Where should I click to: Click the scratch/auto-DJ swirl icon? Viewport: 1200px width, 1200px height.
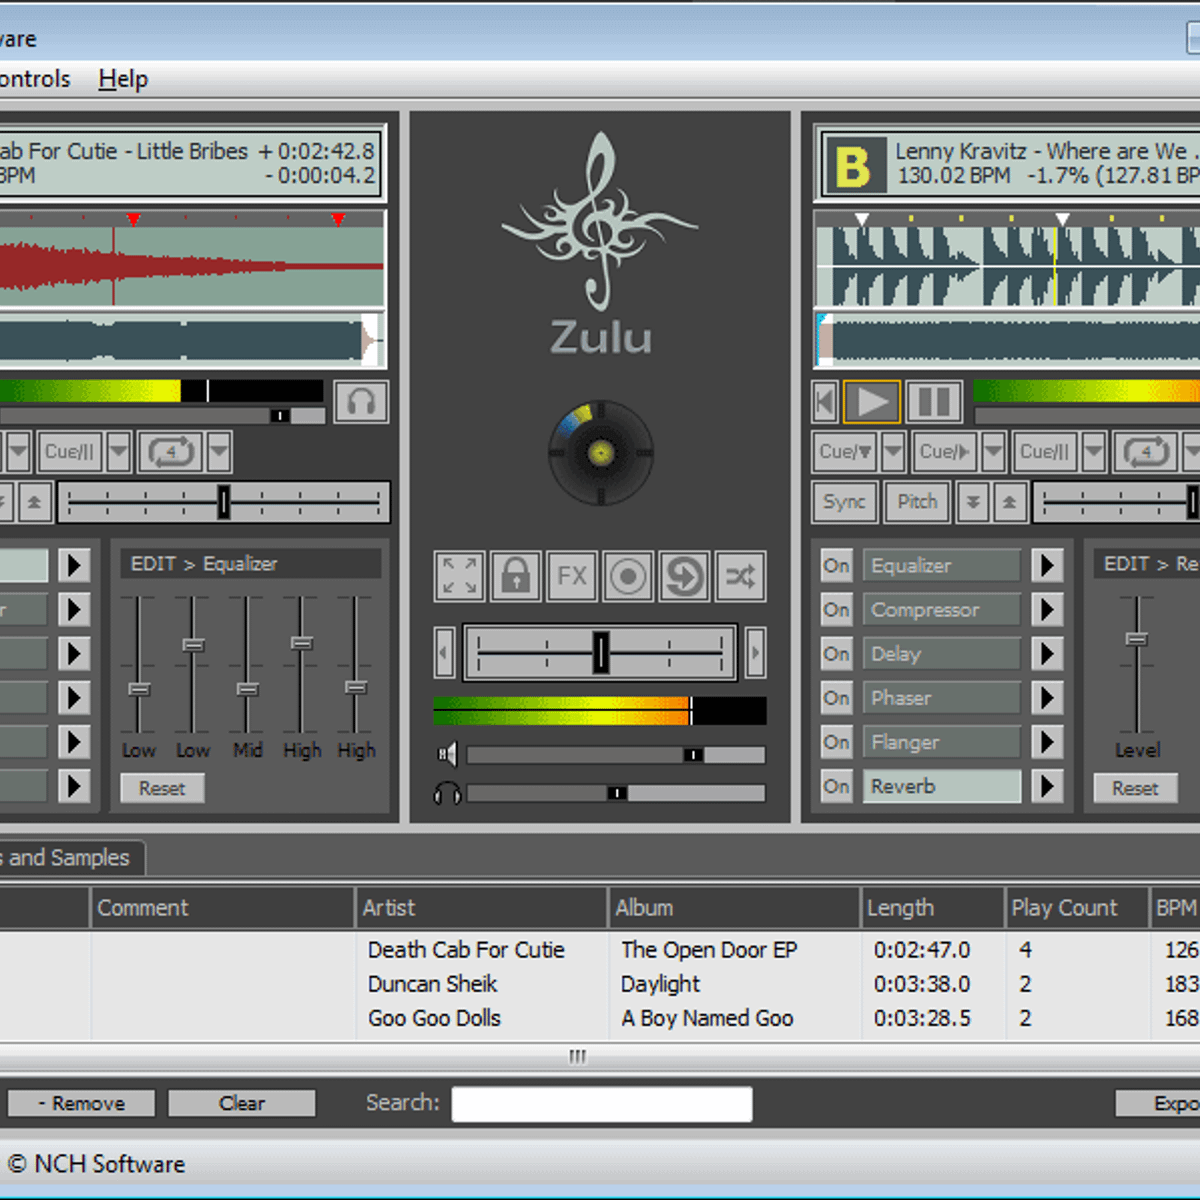click(684, 576)
